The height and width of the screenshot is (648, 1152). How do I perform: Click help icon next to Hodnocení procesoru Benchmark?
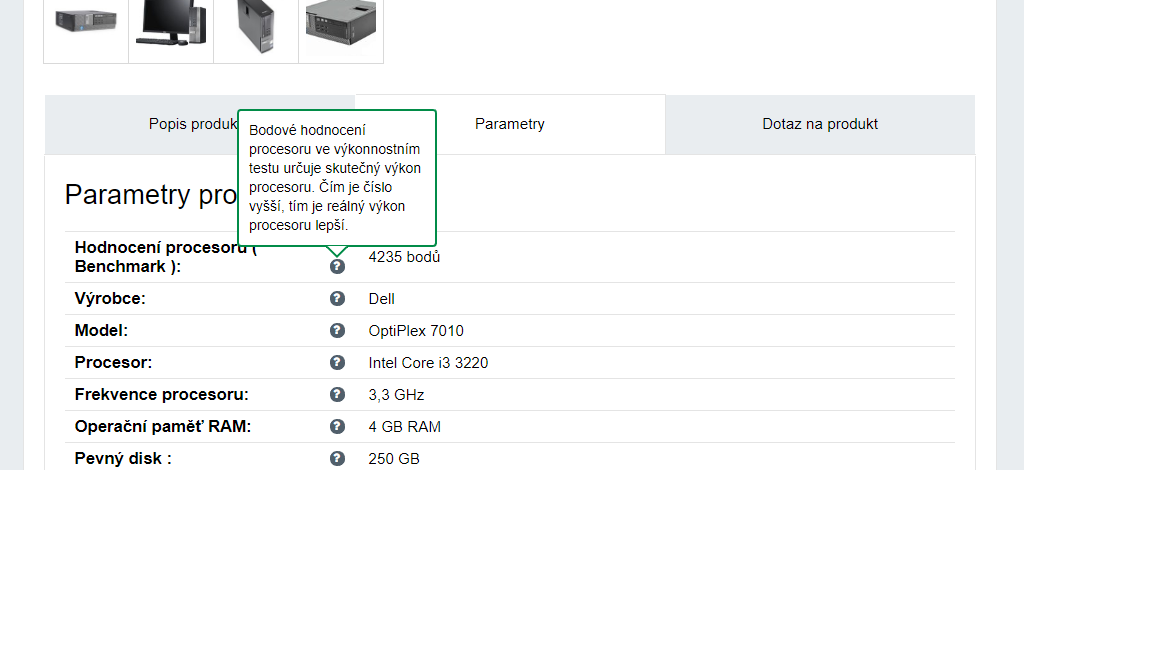point(337,267)
